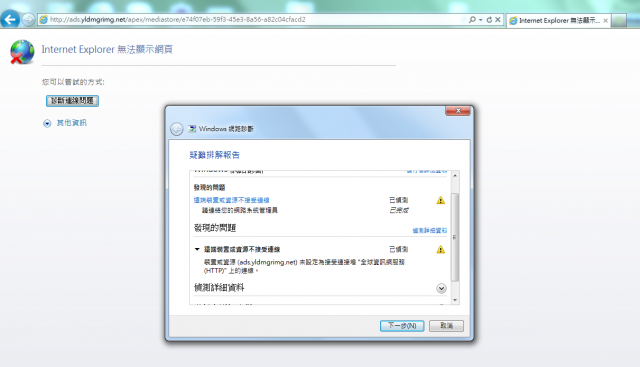Screen dimensions: 640x367
Task: Open a new blank tab next to current tab
Action: [x=619, y=20]
